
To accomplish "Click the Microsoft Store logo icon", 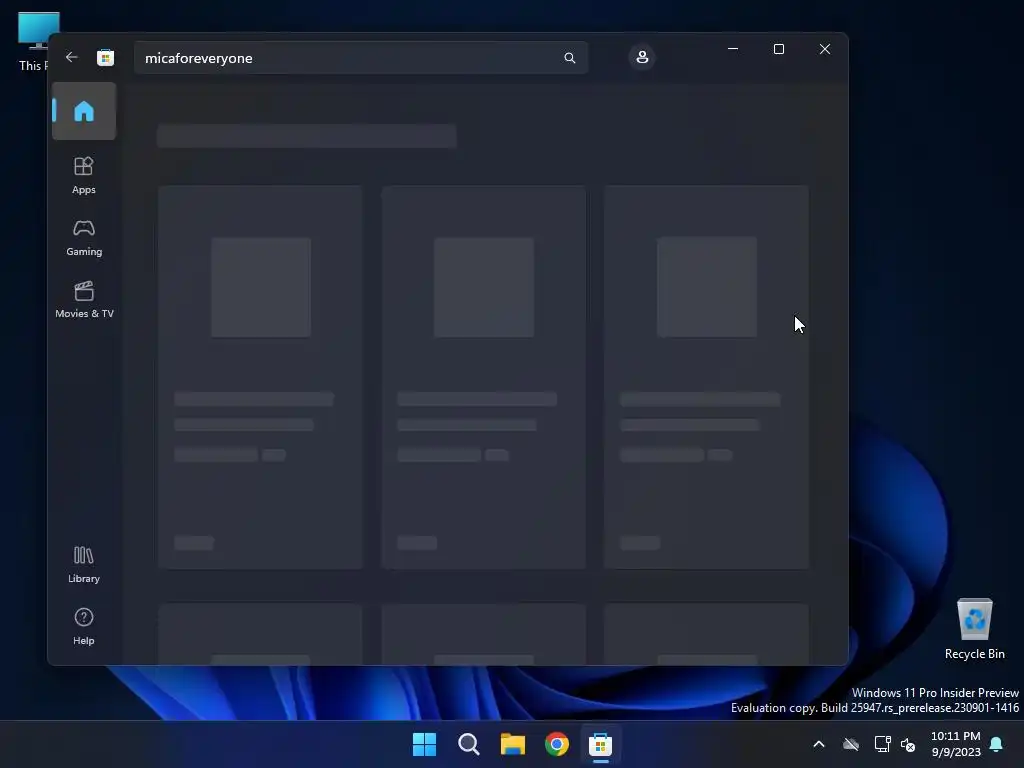I will point(105,57).
